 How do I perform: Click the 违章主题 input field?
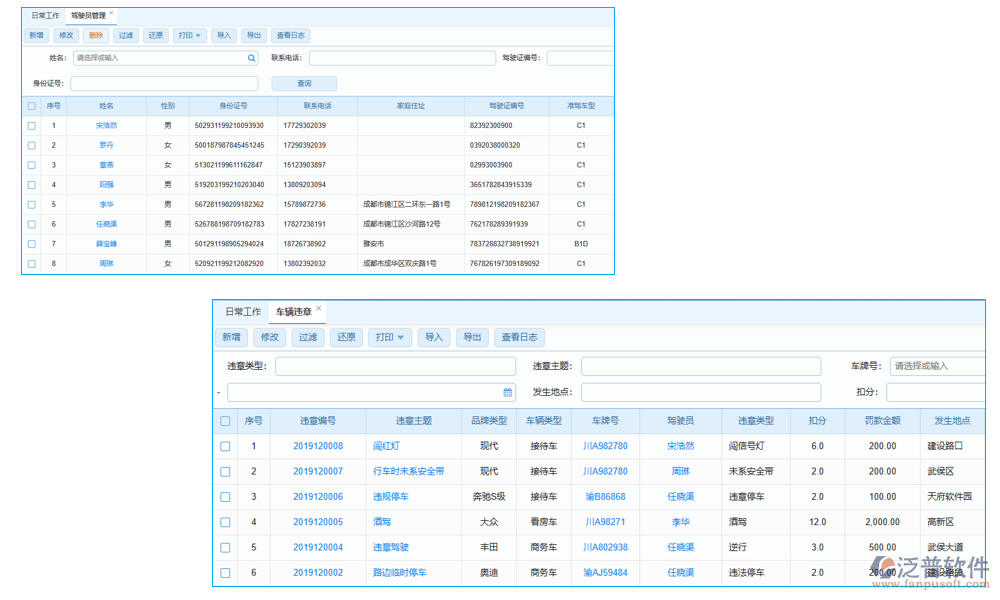click(x=700, y=366)
